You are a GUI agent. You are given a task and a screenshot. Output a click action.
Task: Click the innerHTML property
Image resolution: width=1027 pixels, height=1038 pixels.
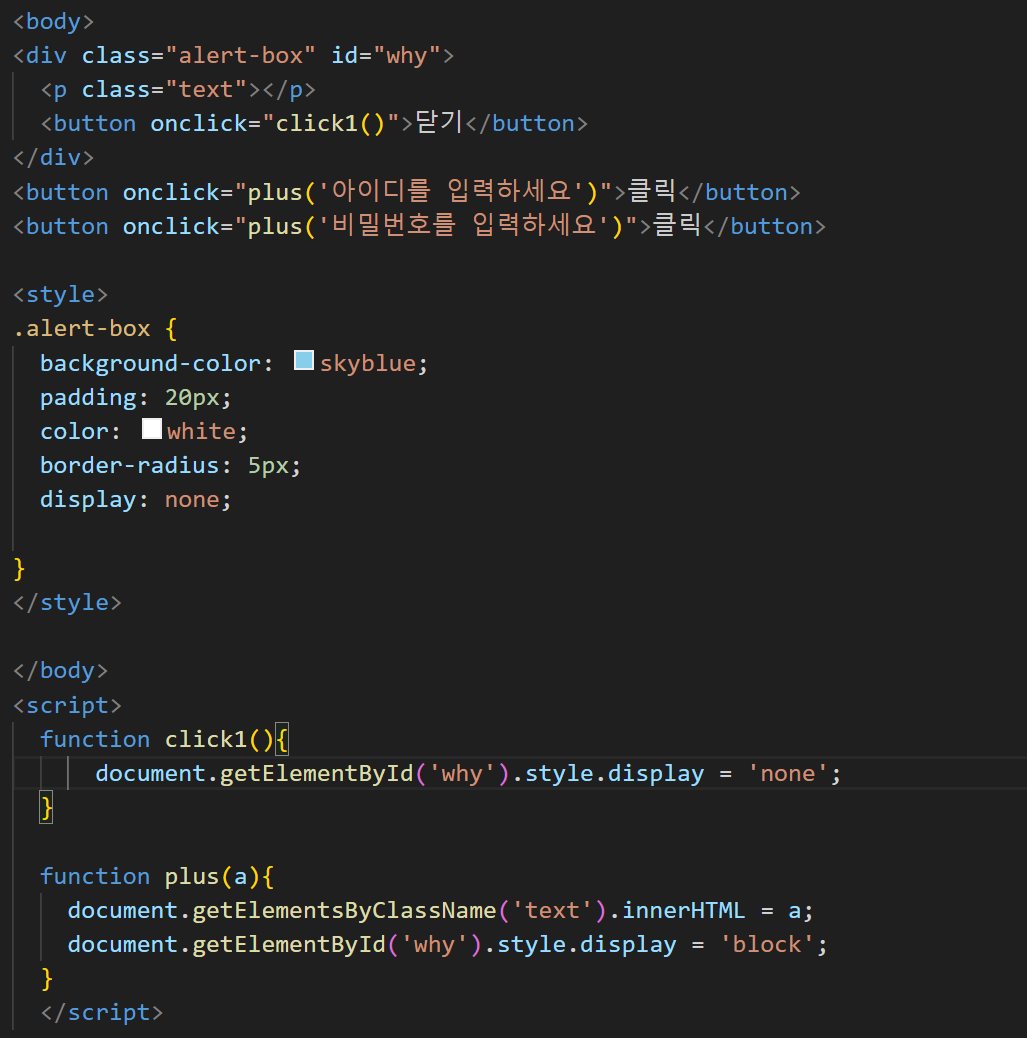coord(683,911)
